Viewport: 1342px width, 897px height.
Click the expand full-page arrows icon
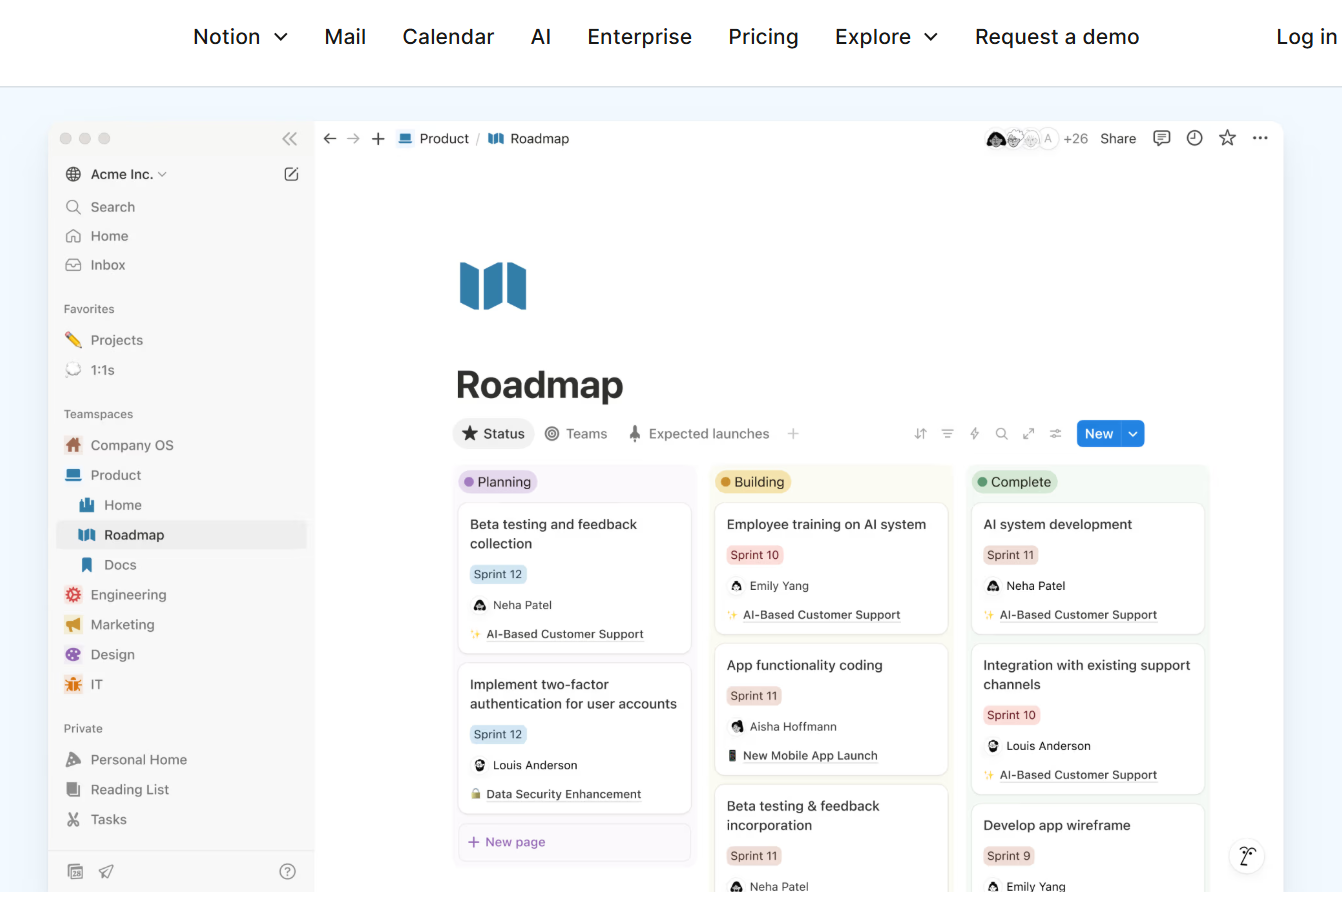[x=1028, y=434]
